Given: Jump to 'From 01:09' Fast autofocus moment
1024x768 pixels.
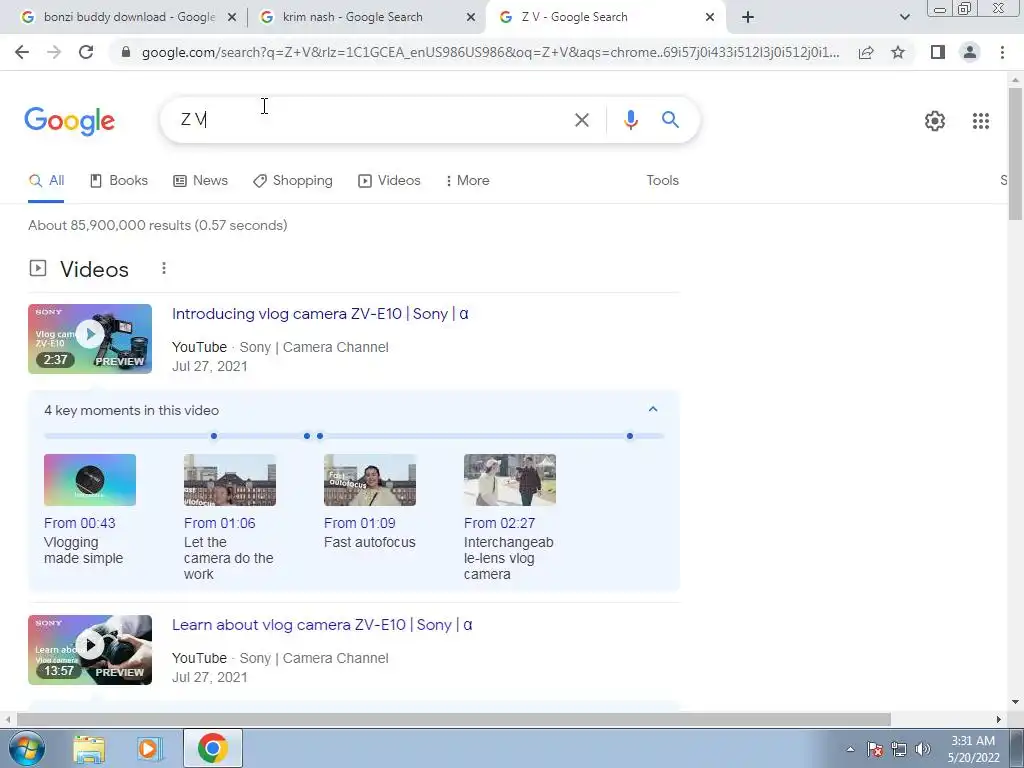Looking at the screenshot, I should (x=359, y=523).
